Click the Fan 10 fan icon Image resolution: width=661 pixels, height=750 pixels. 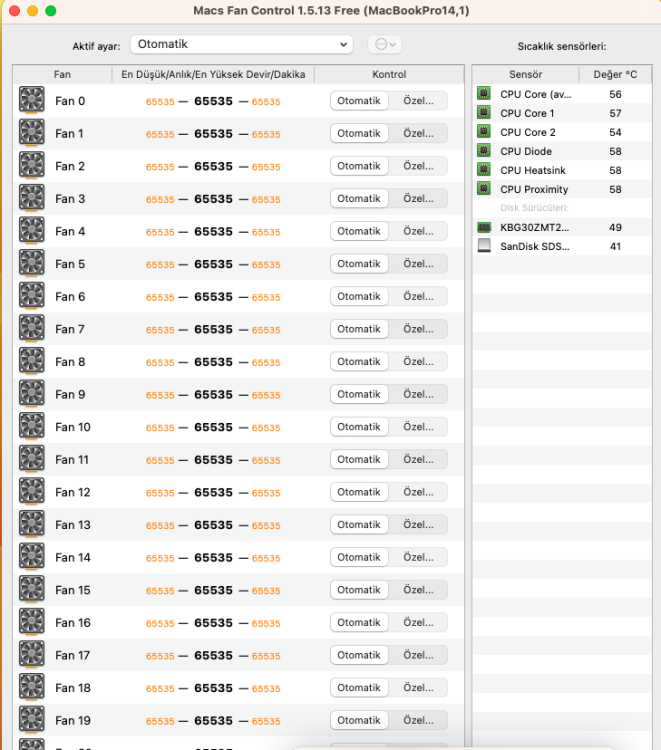click(x=32, y=426)
